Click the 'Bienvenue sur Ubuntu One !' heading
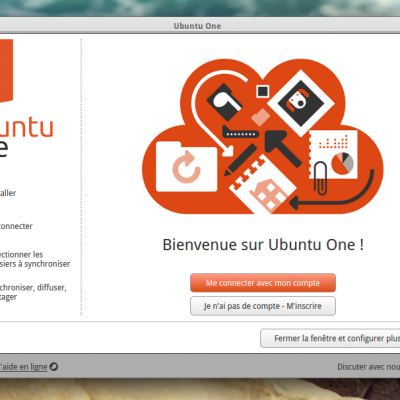This screenshot has height=400, width=400. click(263, 245)
